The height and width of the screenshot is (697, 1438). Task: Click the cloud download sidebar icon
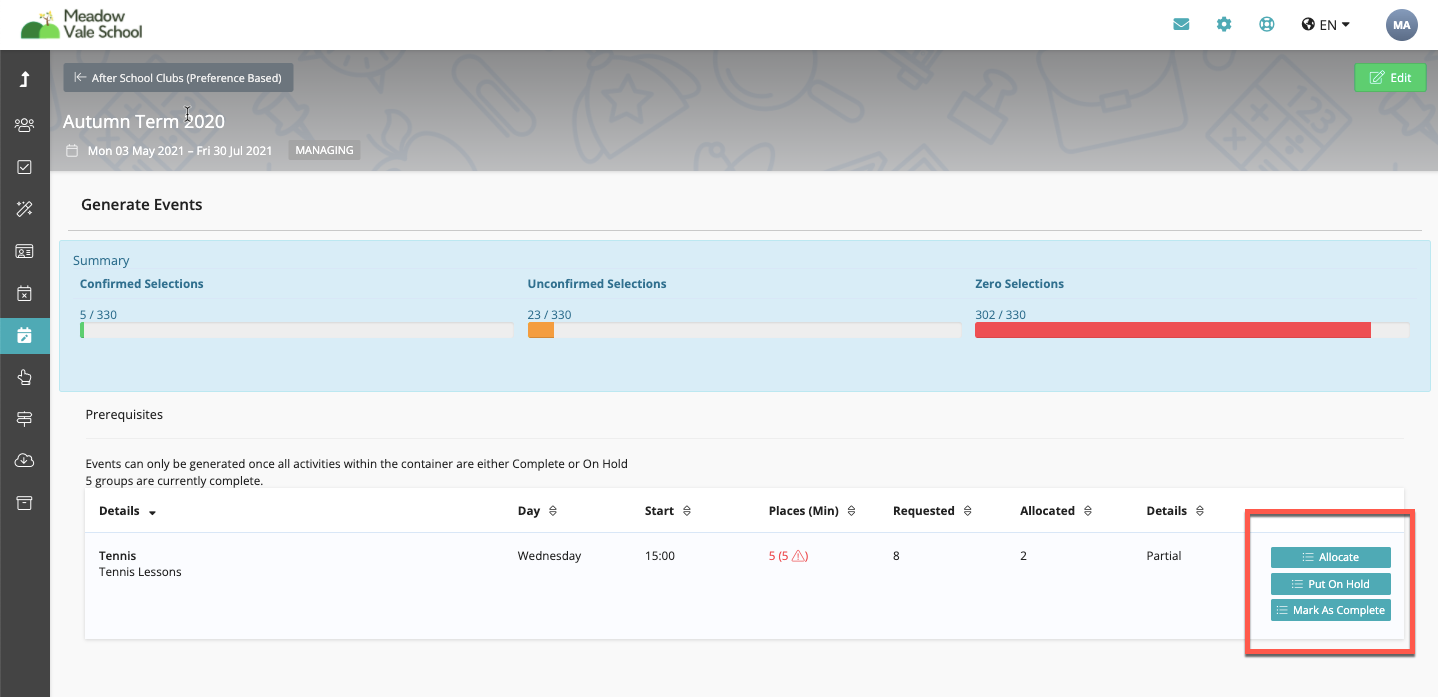tap(25, 460)
